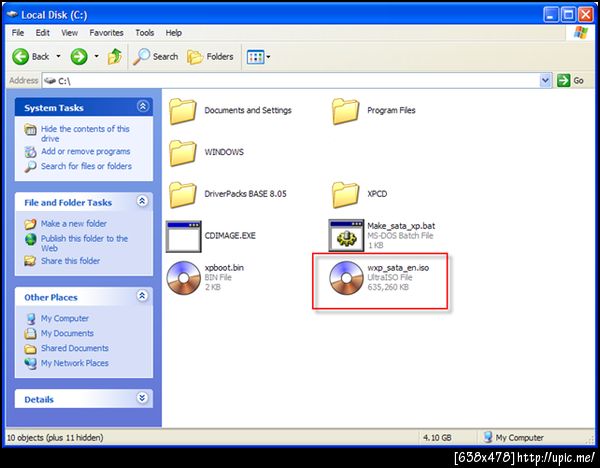The width and height of the screenshot is (600, 468).
Task: Open My Computer in Other Places
Action: click(65, 318)
